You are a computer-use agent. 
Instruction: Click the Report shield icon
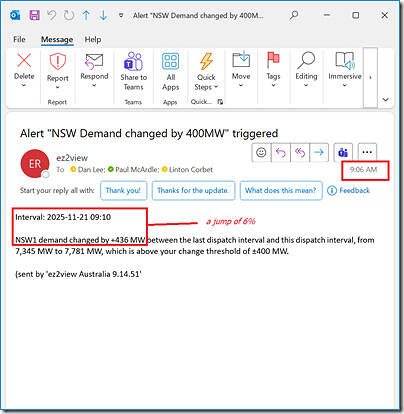[57, 61]
